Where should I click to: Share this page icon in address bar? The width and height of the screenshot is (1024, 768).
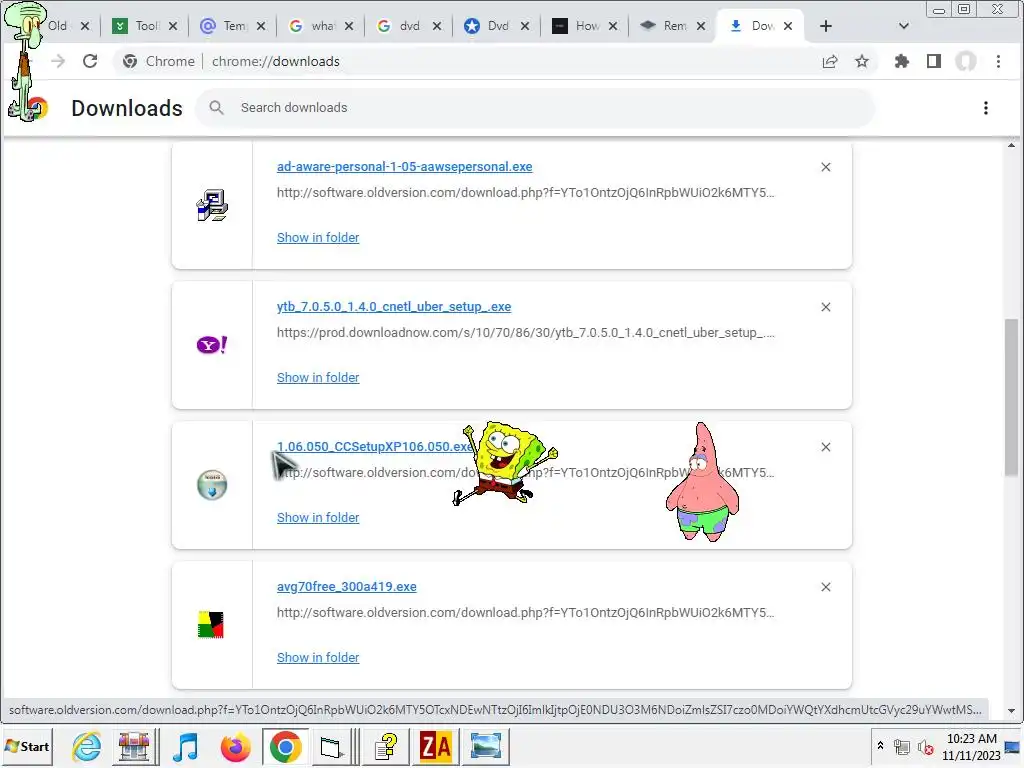[x=830, y=61]
